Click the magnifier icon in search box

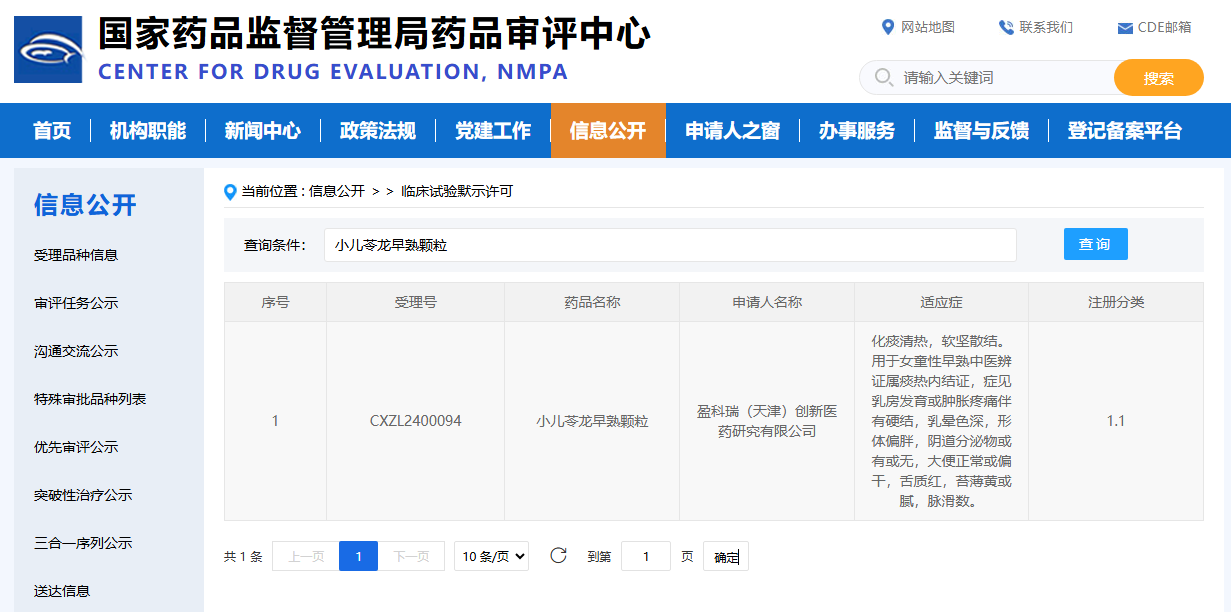[x=883, y=77]
